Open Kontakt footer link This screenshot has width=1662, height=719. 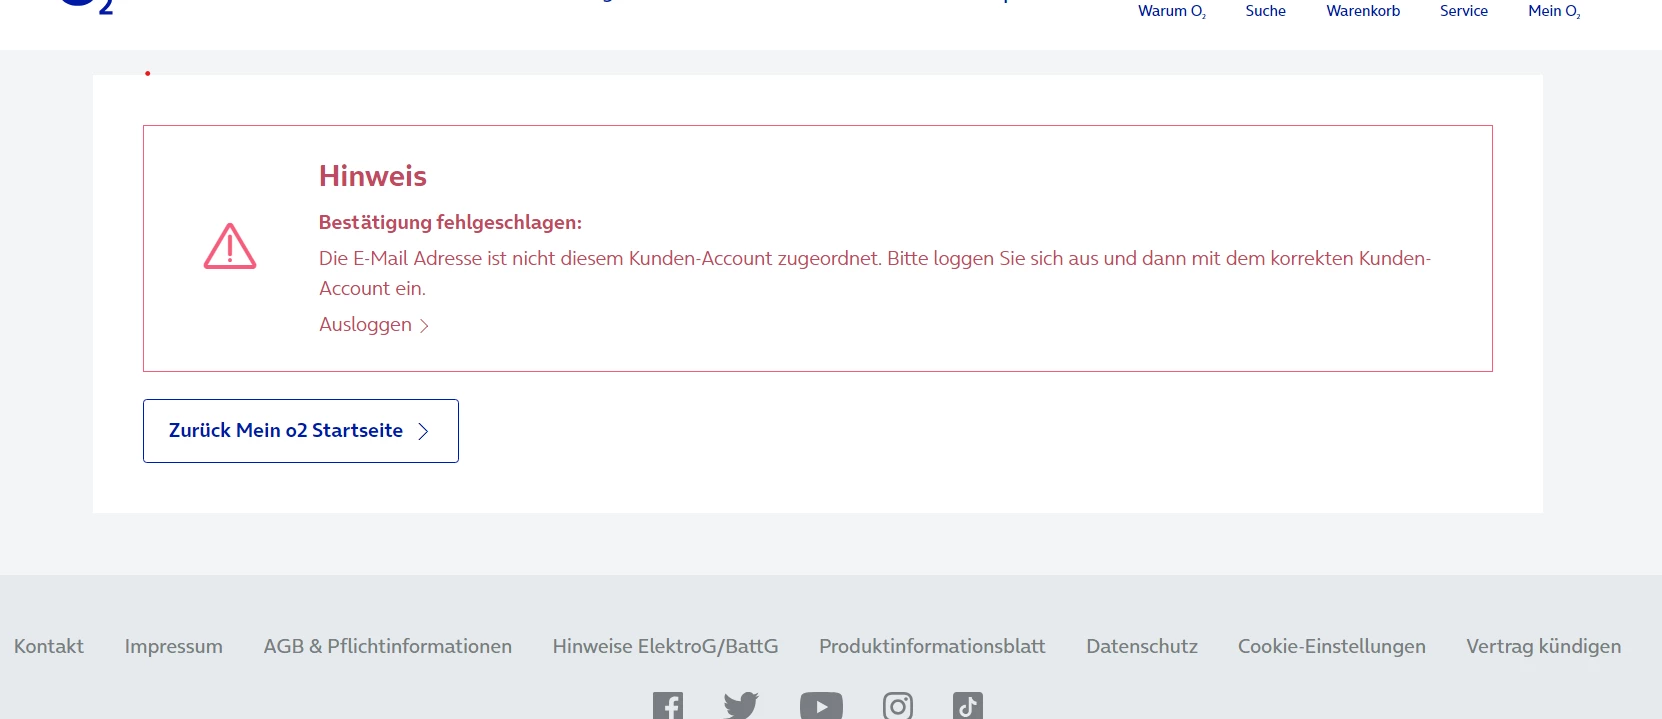tap(49, 646)
